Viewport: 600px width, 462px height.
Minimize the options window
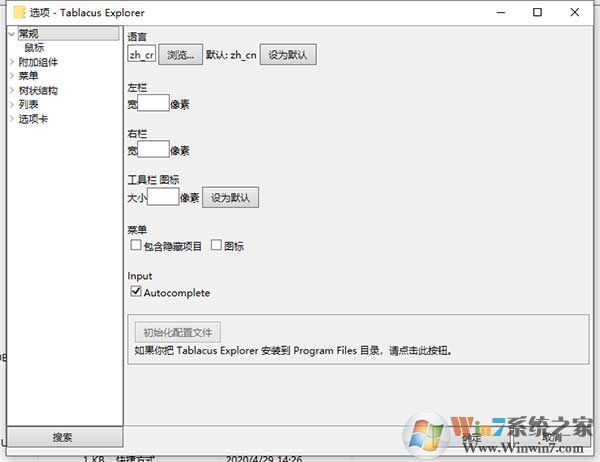click(x=501, y=13)
